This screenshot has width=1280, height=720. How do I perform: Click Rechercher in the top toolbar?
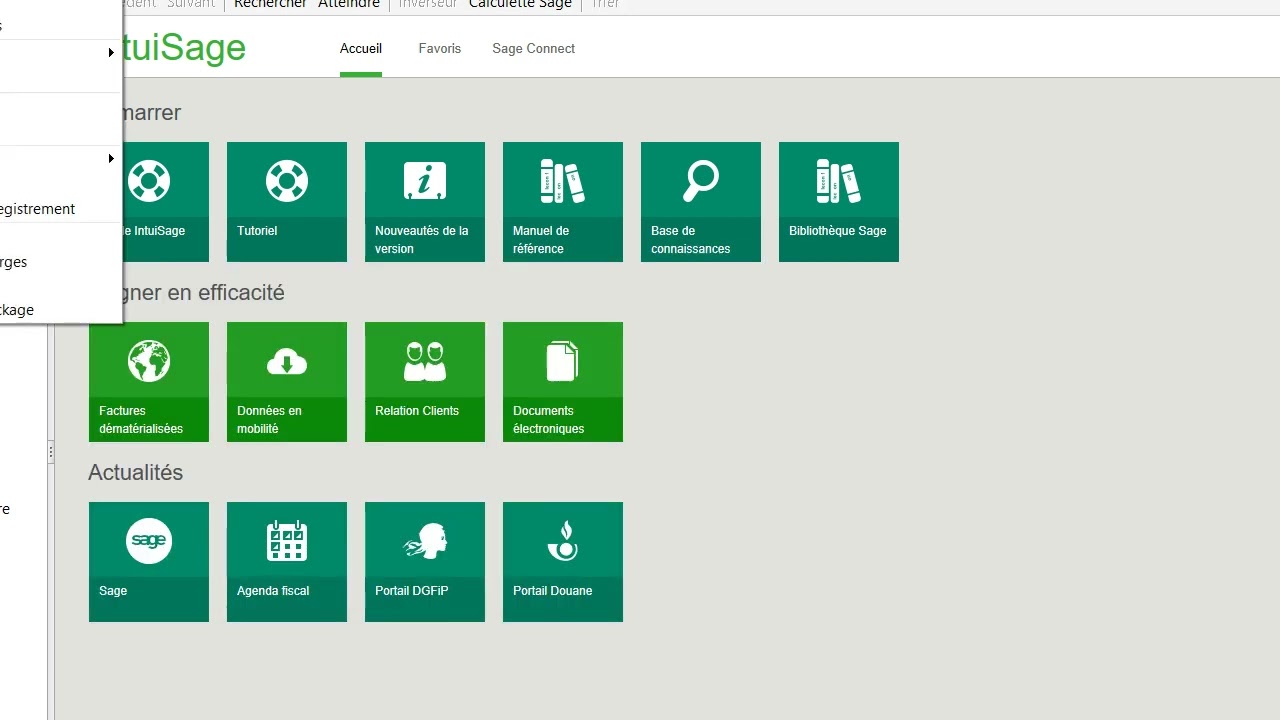(x=270, y=5)
